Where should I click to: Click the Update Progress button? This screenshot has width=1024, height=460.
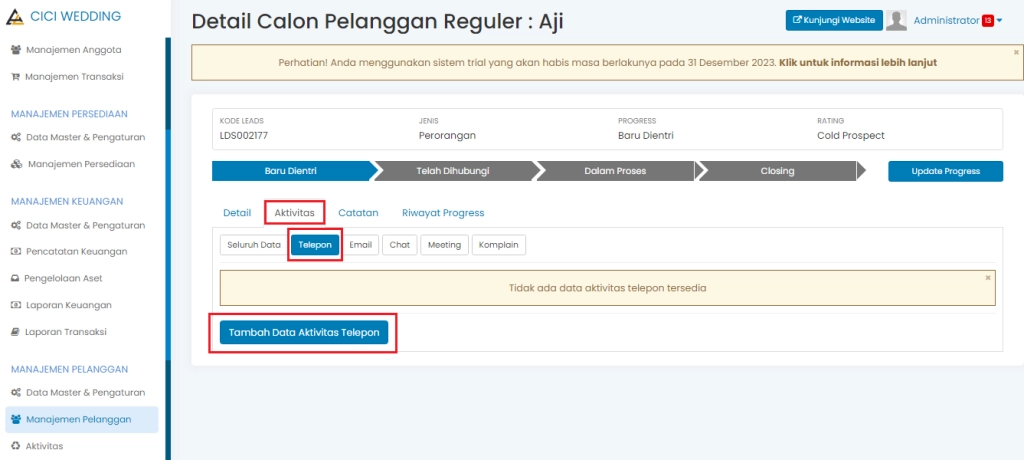945,171
